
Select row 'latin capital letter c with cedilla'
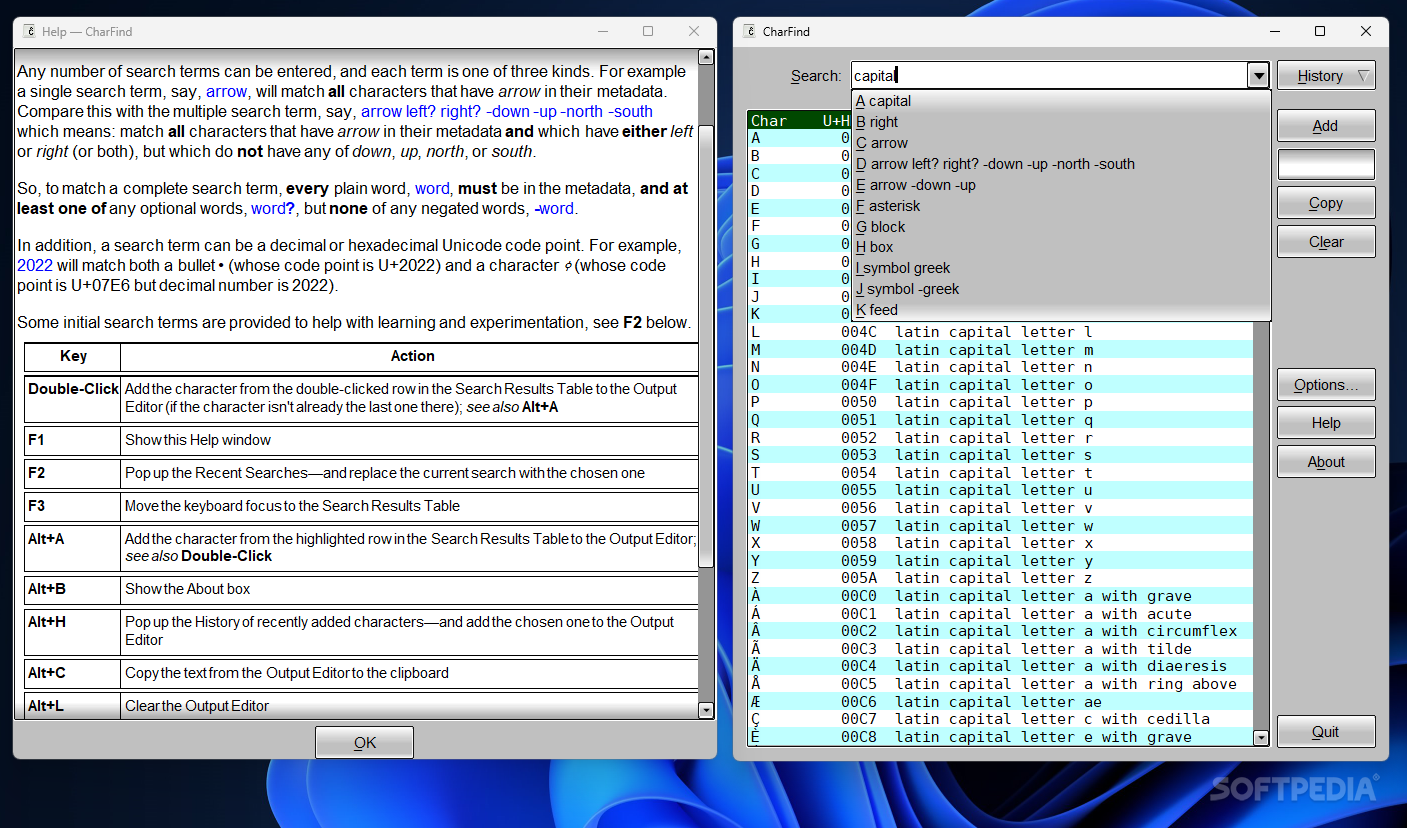[x=1000, y=719]
